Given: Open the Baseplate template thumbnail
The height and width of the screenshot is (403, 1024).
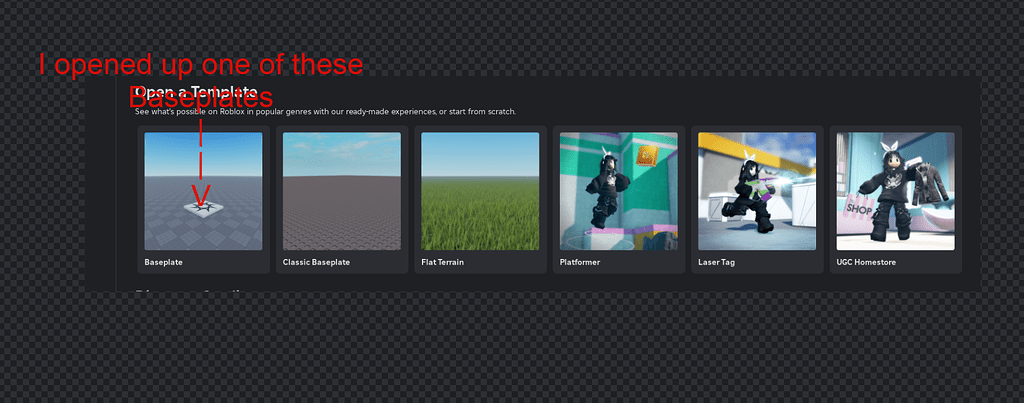Looking at the screenshot, I should [203, 191].
